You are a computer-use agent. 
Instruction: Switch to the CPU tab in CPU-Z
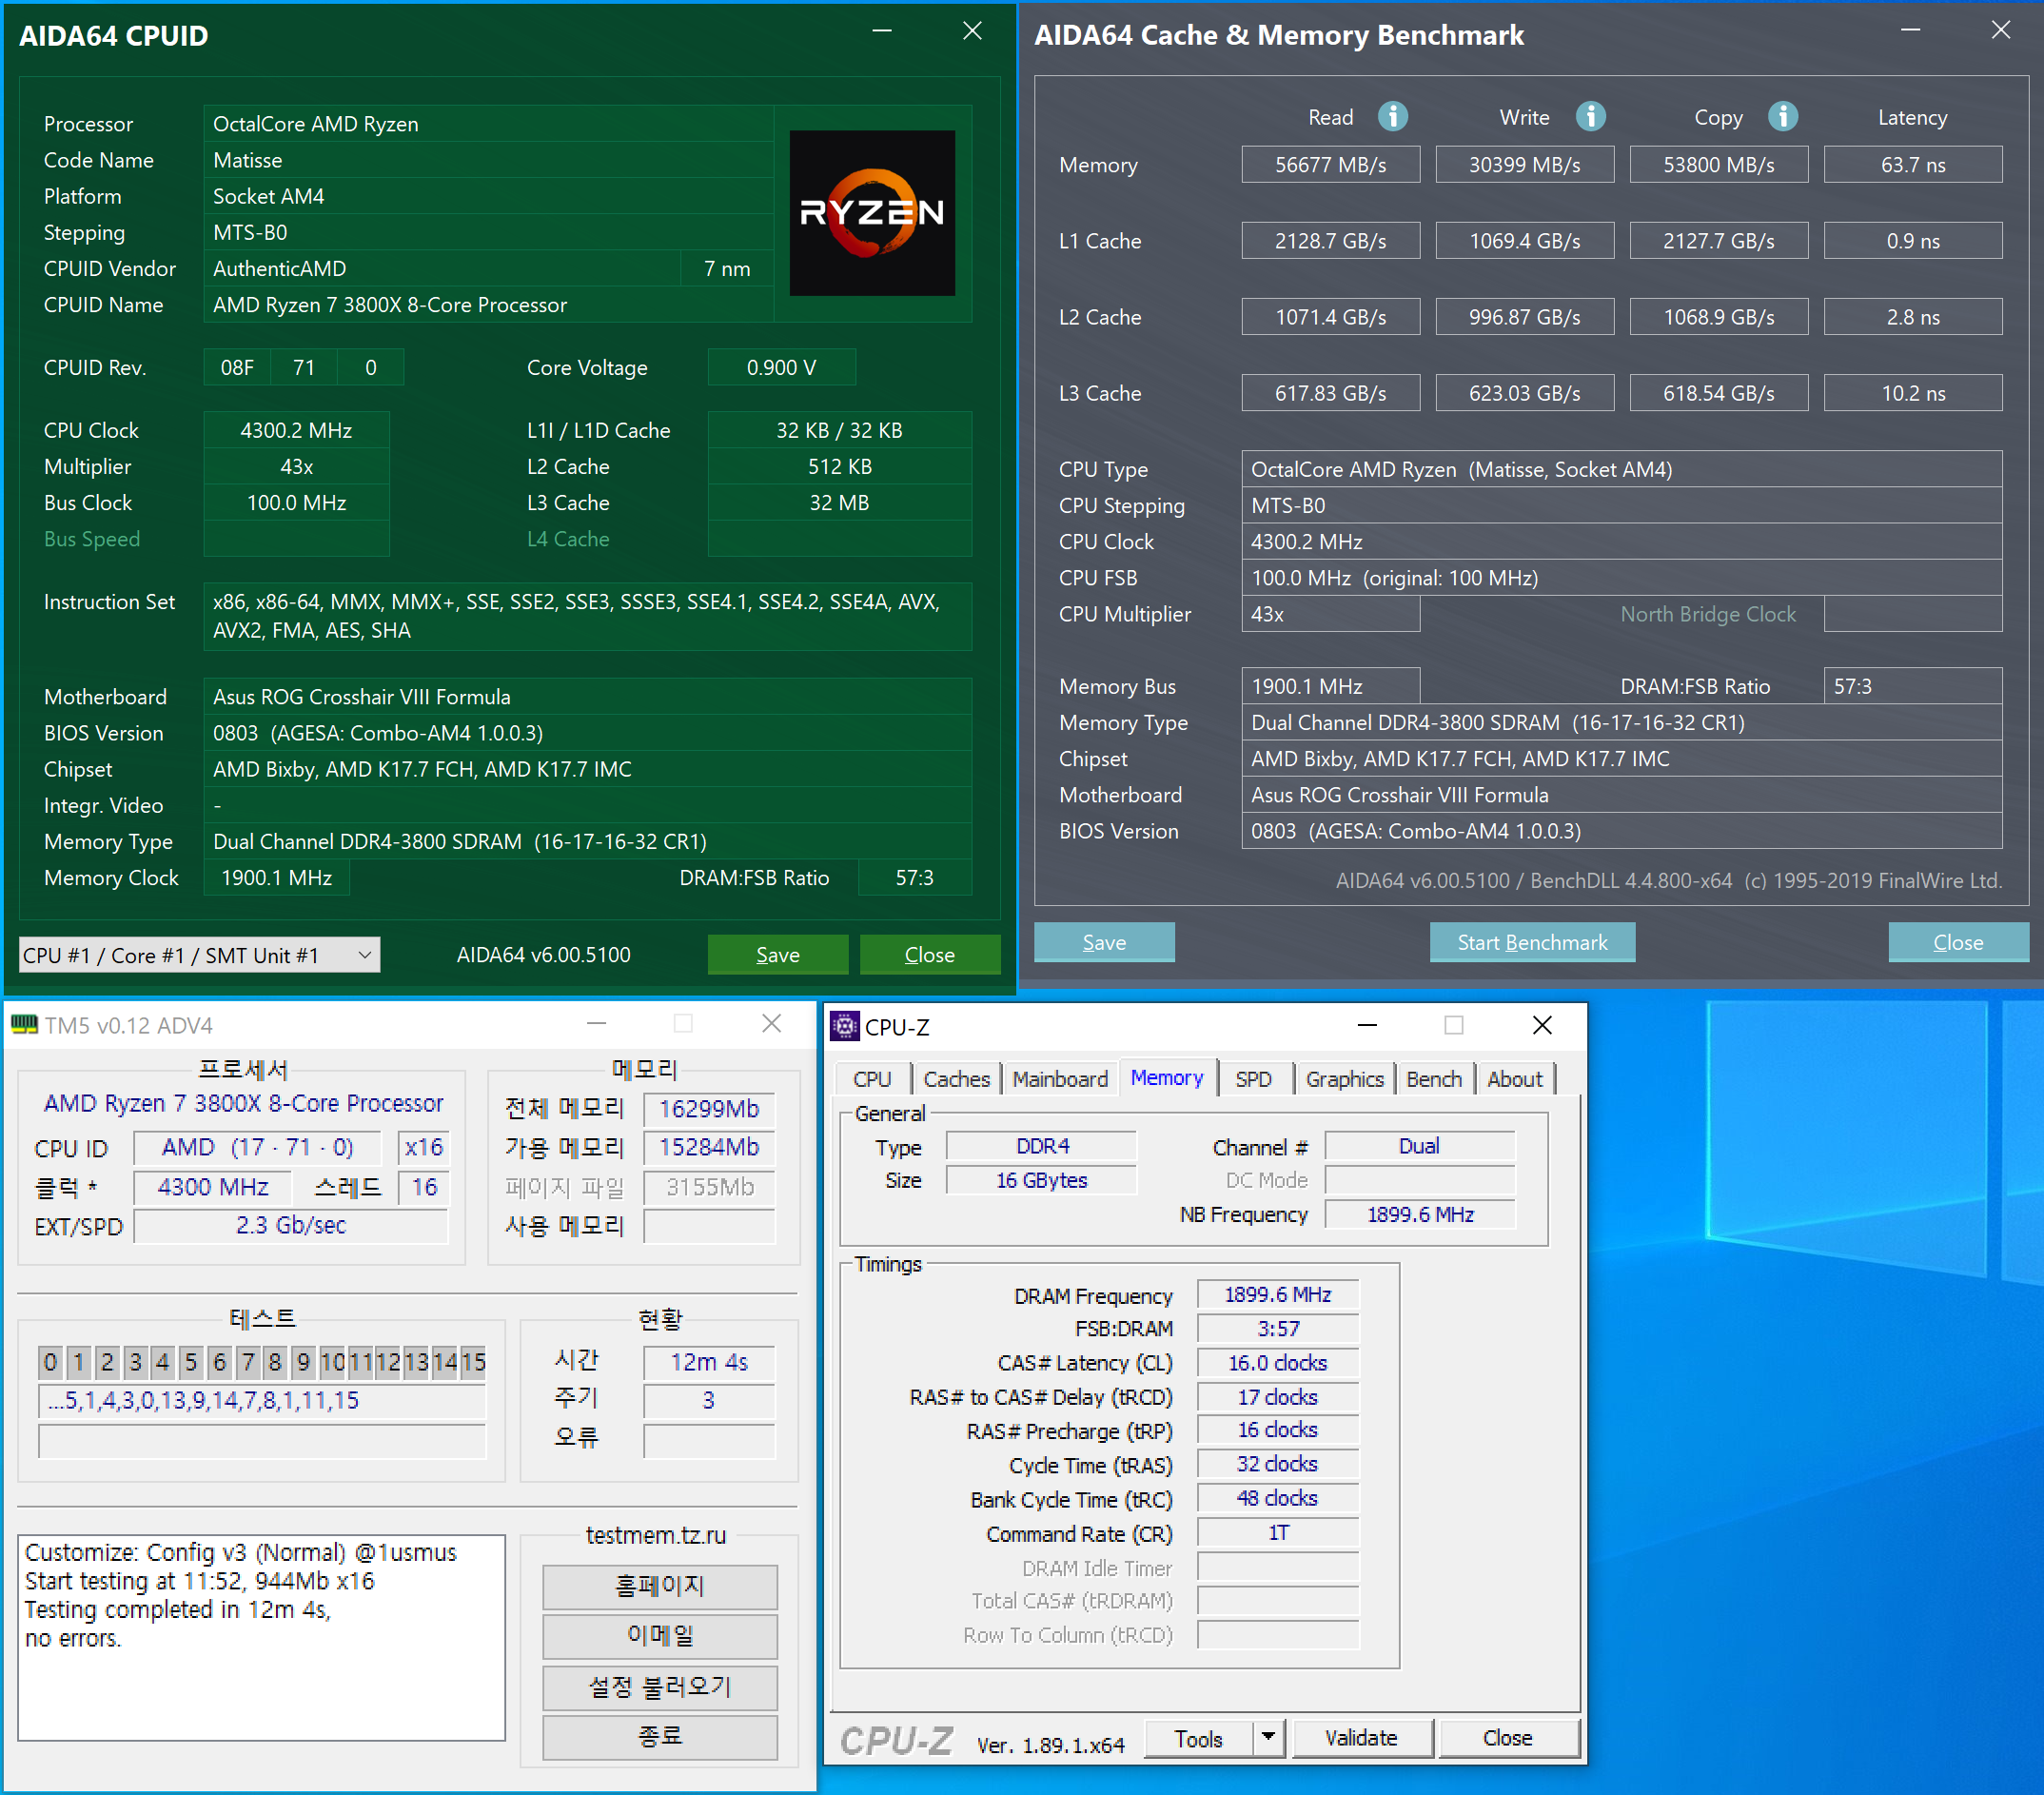tap(872, 1079)
